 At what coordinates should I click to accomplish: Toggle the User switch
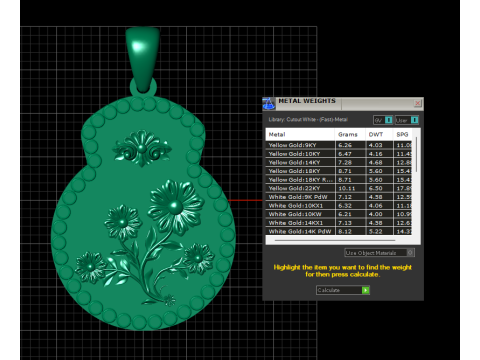tap(407, 120)
